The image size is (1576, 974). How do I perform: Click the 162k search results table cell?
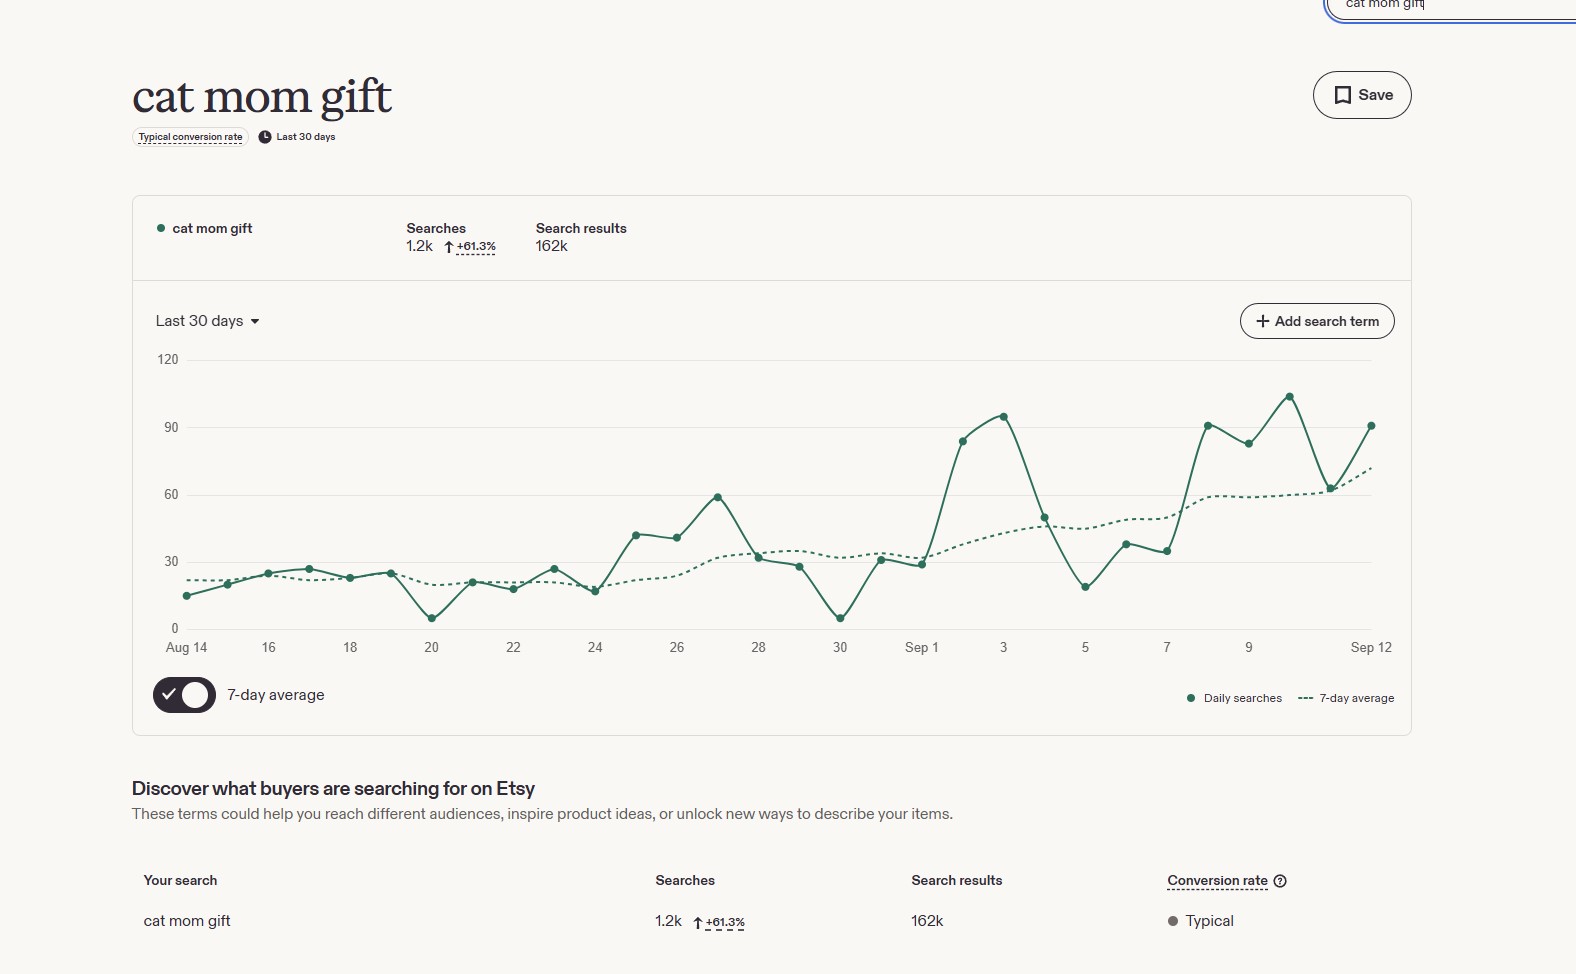pyautogui.click(x=927, y=921)
